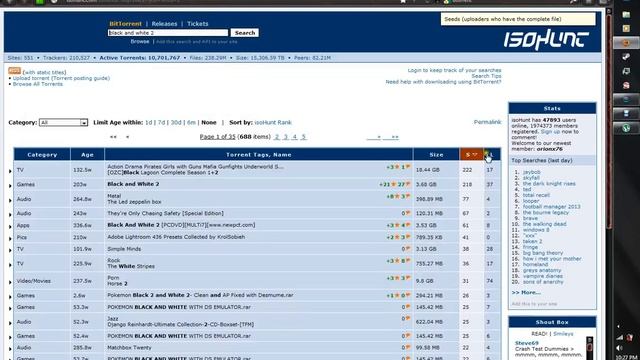Click the Sign up link in Stats
640x360 pixels.
point(550,132)
